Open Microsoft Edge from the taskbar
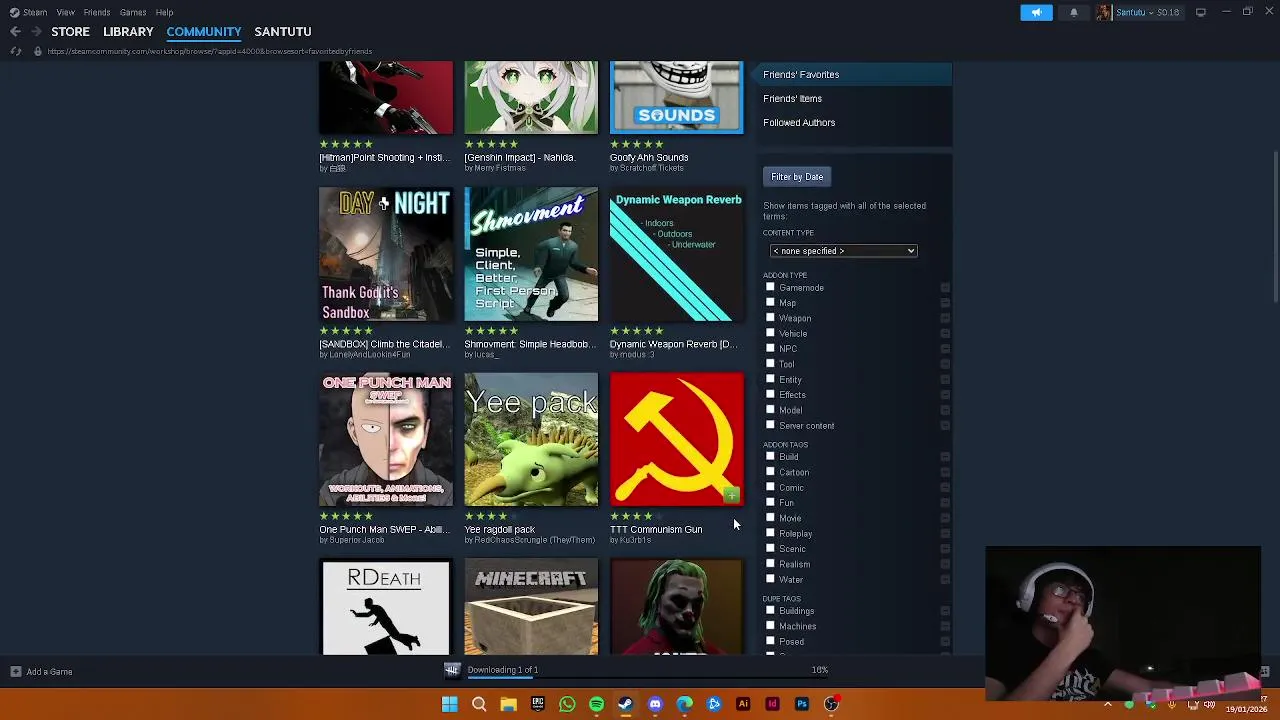 [x=684, y=704]
